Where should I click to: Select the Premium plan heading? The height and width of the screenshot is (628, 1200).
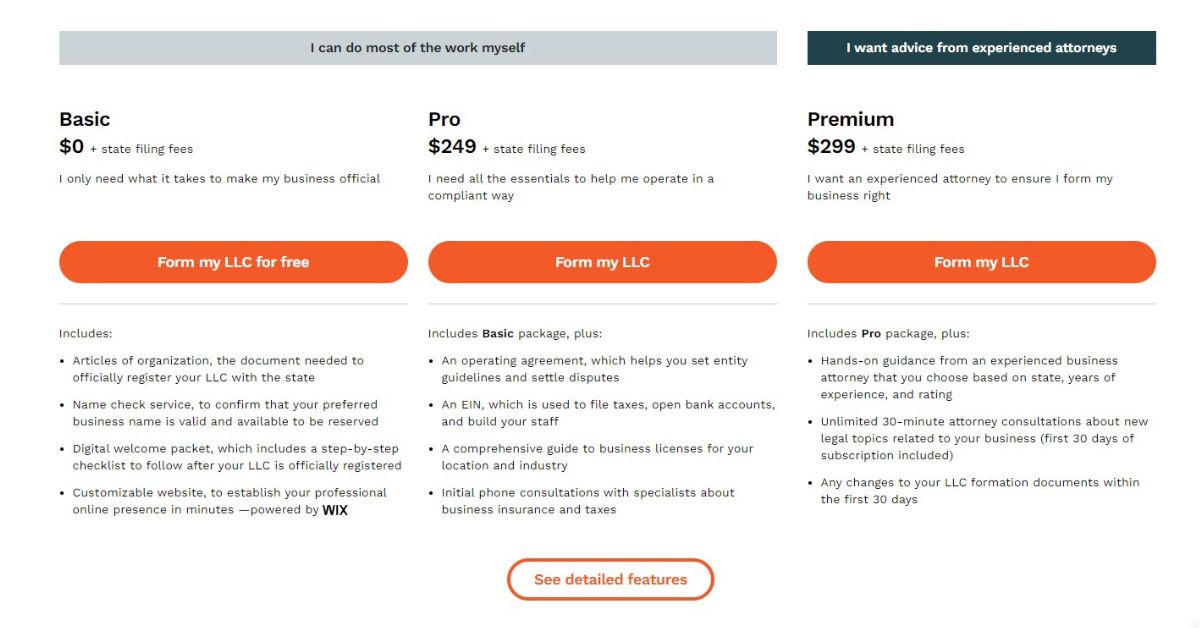point(851,119)
